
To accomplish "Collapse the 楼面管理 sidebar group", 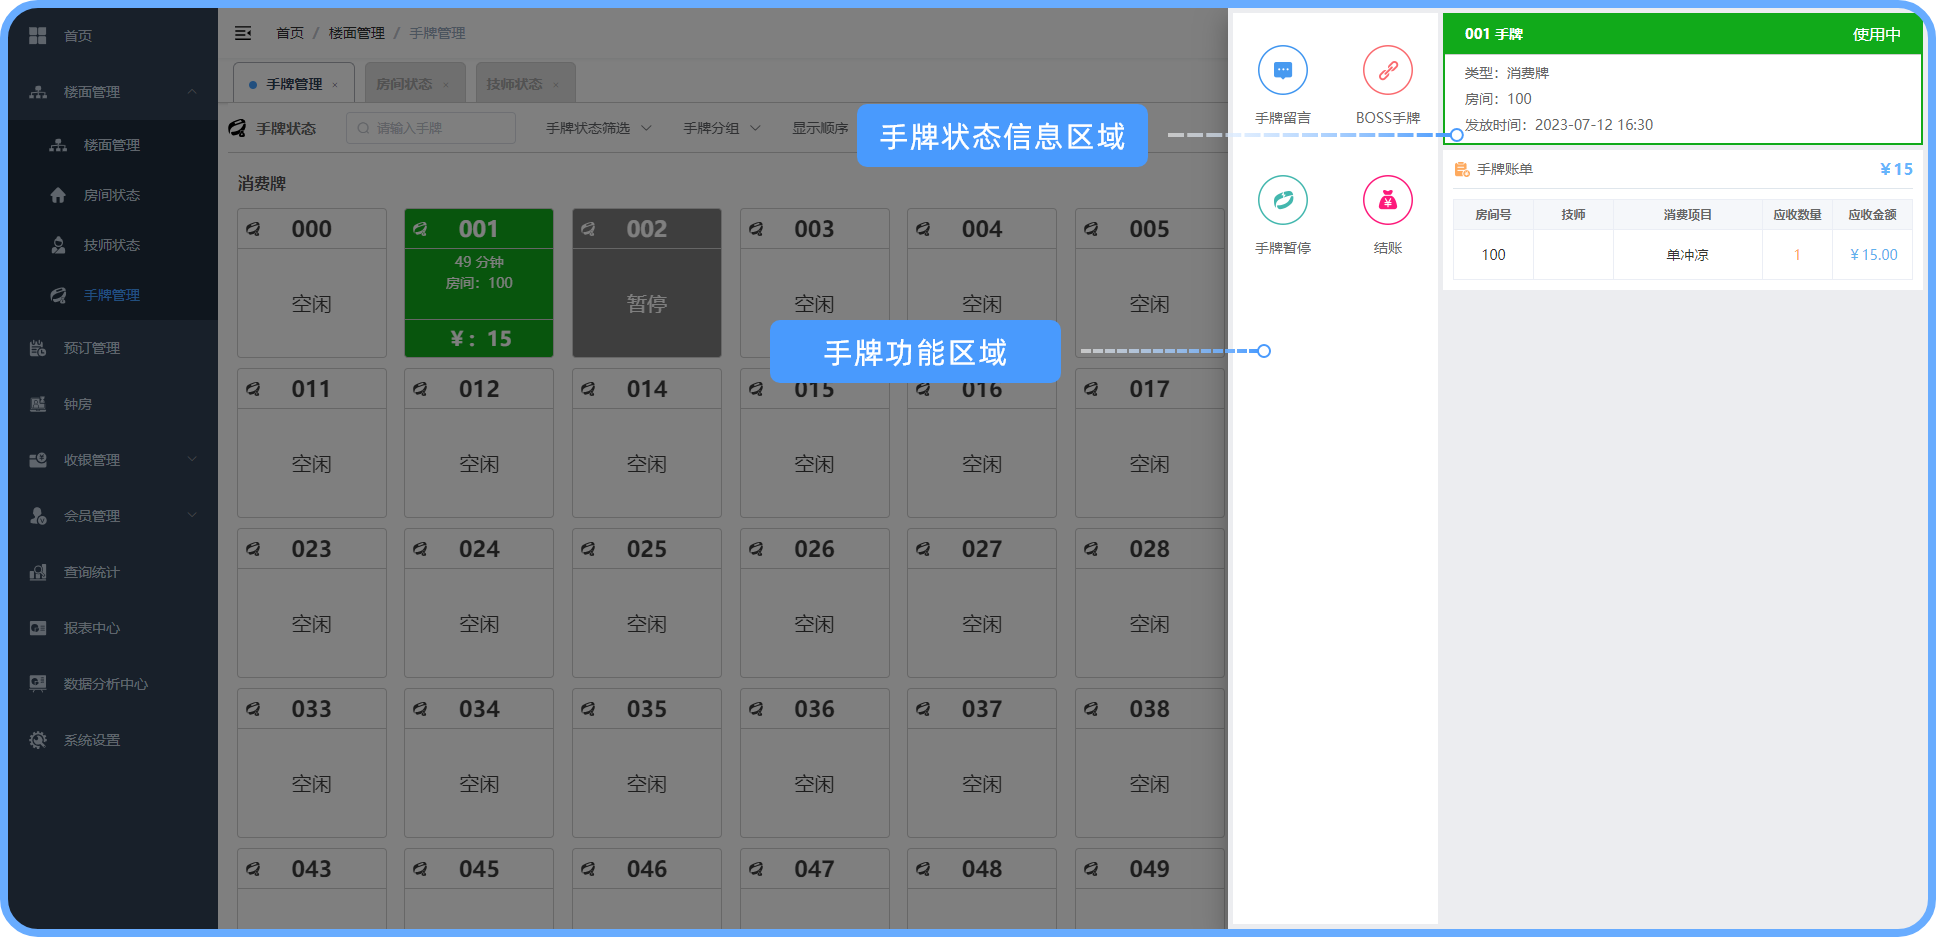I will click(x=113, y=92).
